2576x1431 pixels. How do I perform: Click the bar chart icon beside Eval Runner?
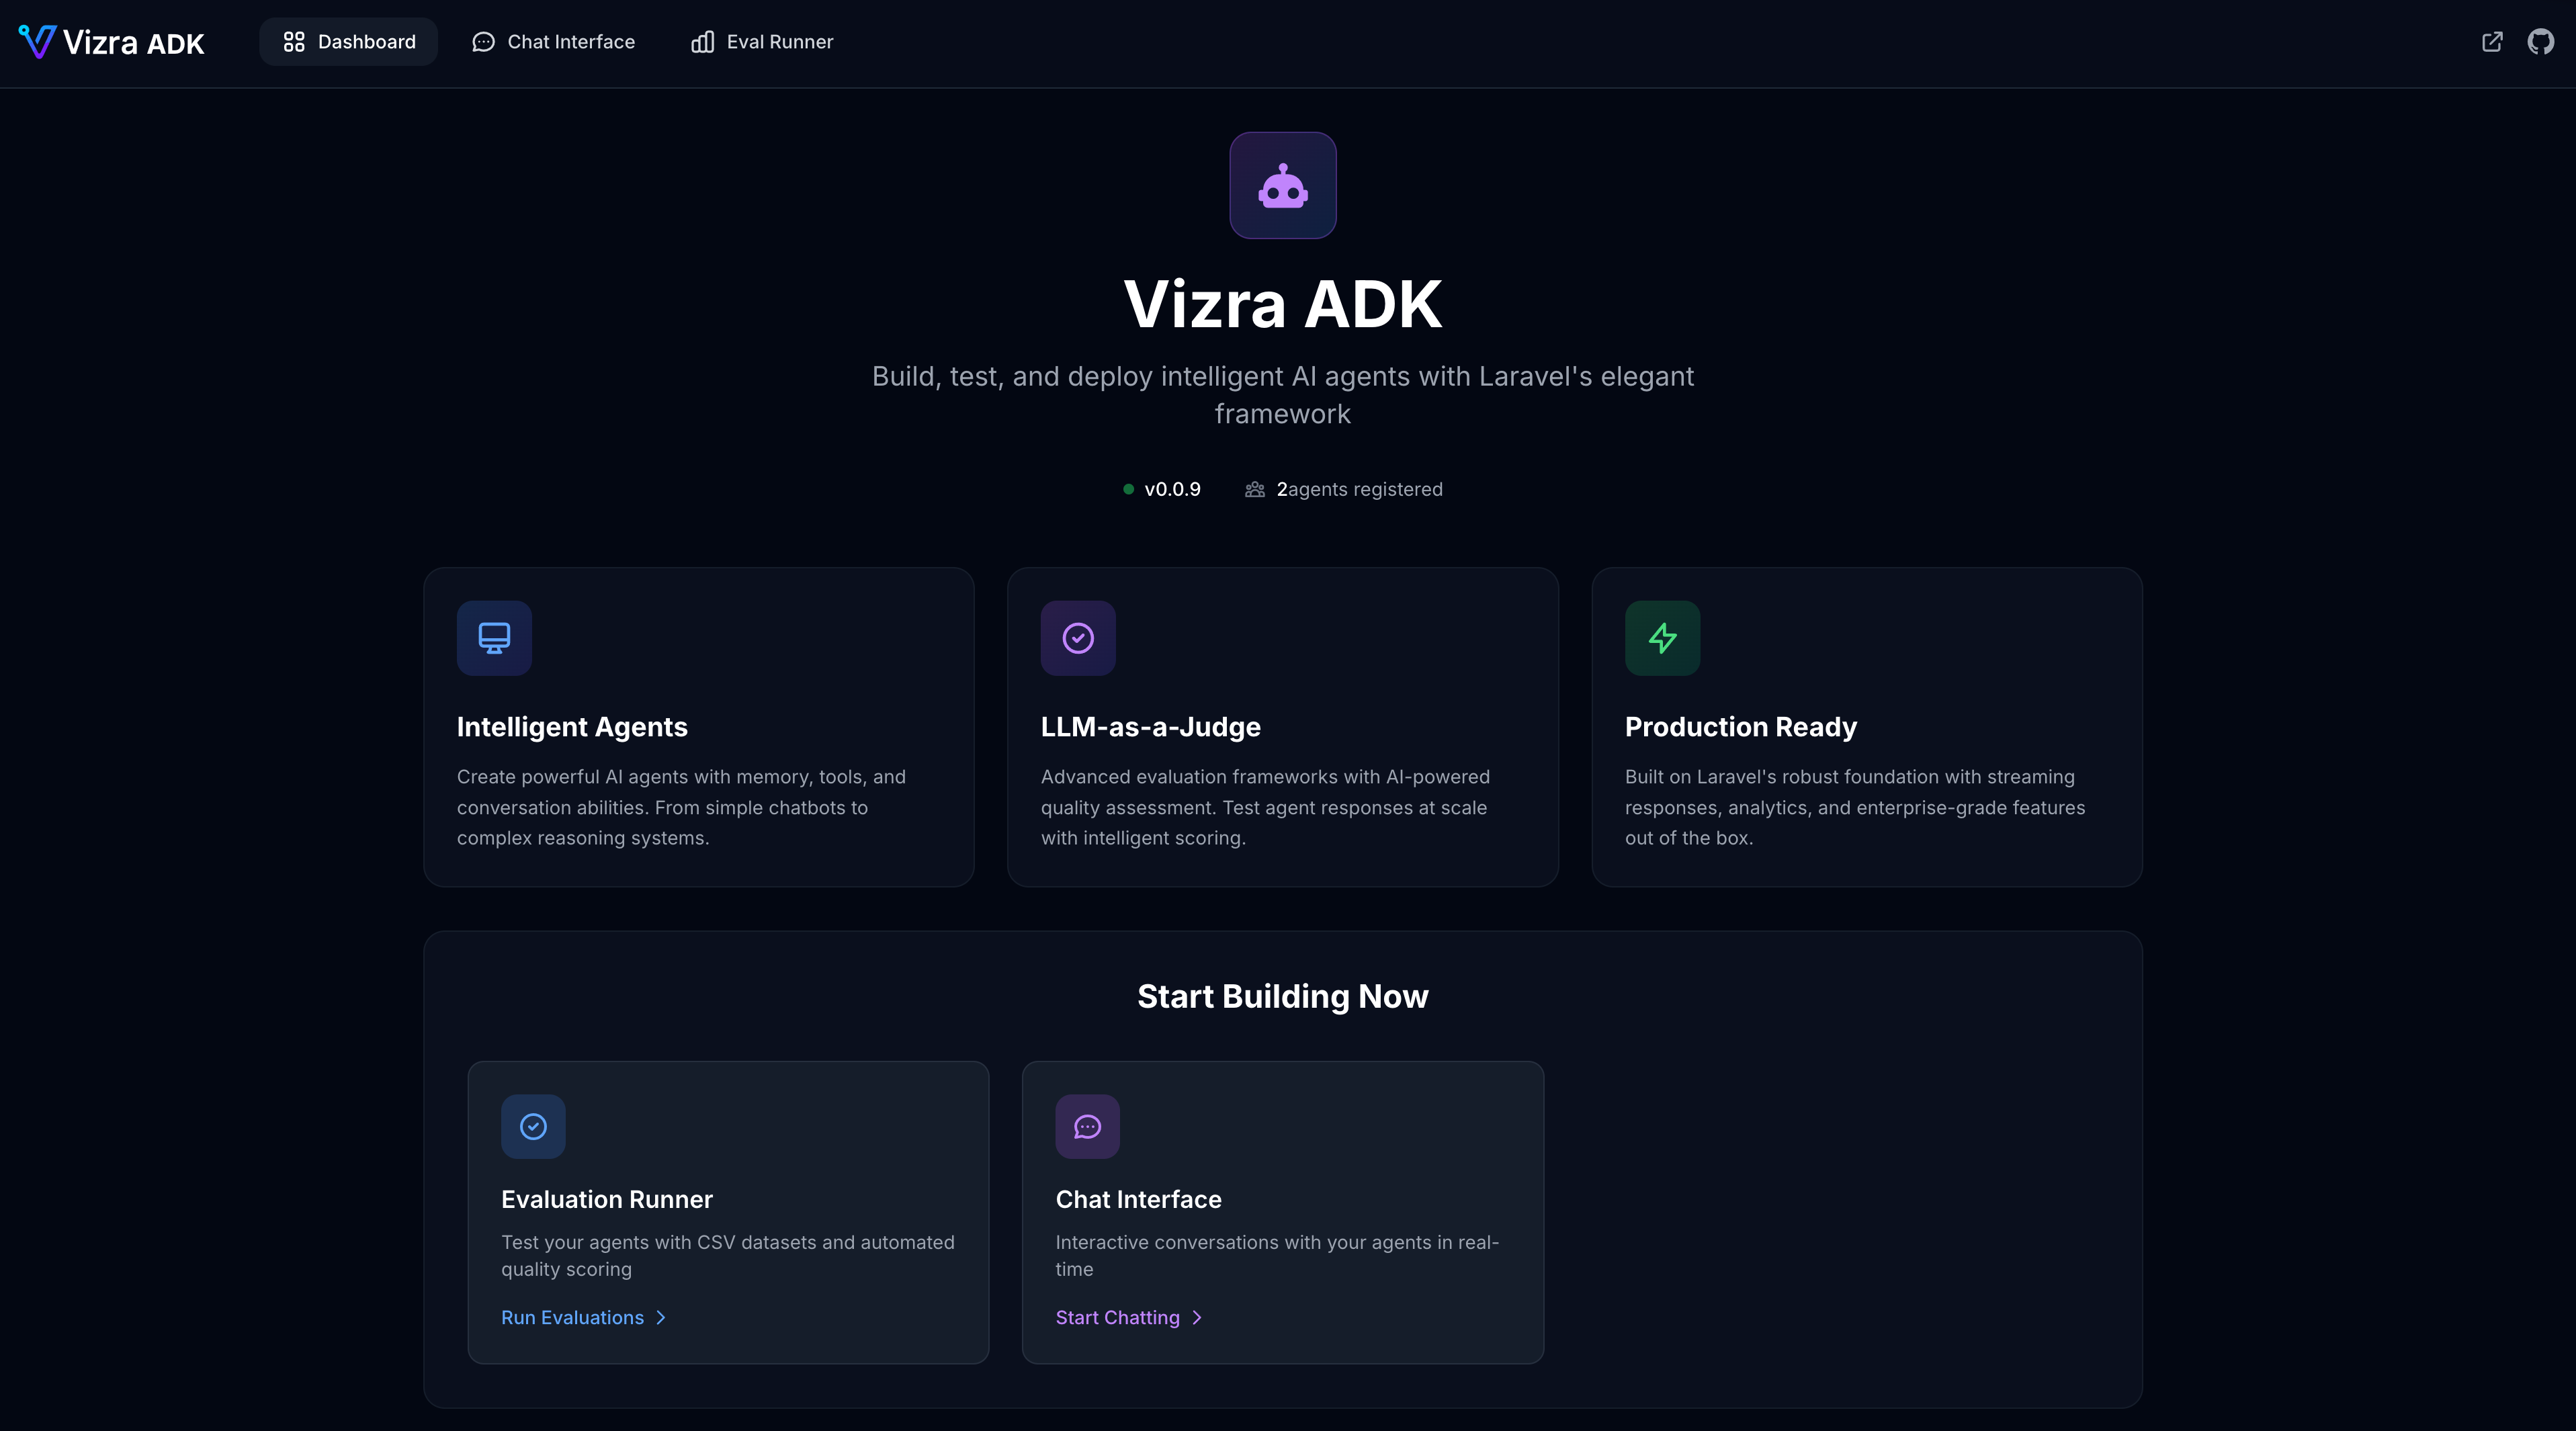[x=702, y=42]
